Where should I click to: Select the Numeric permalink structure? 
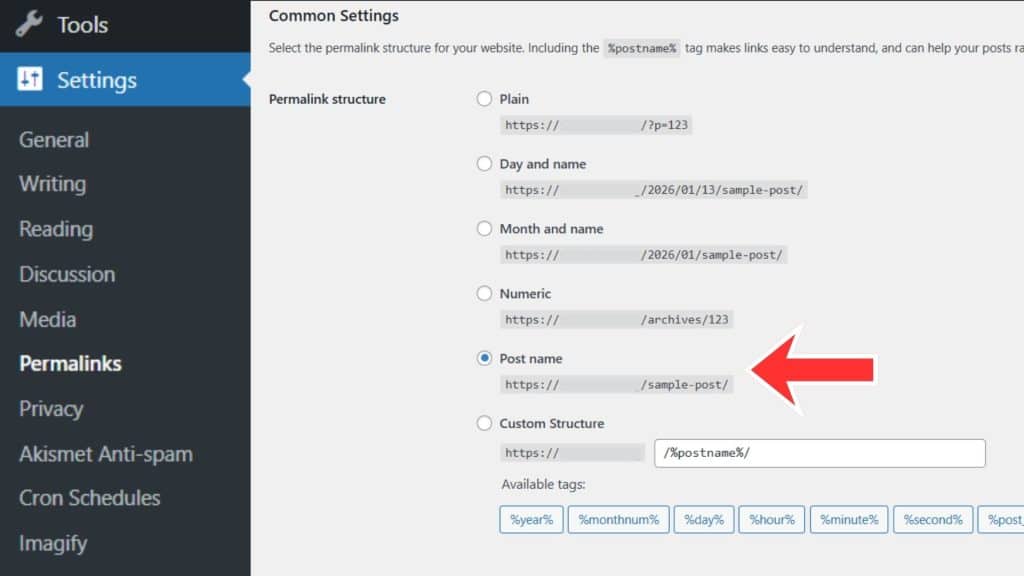pos(484,293)
